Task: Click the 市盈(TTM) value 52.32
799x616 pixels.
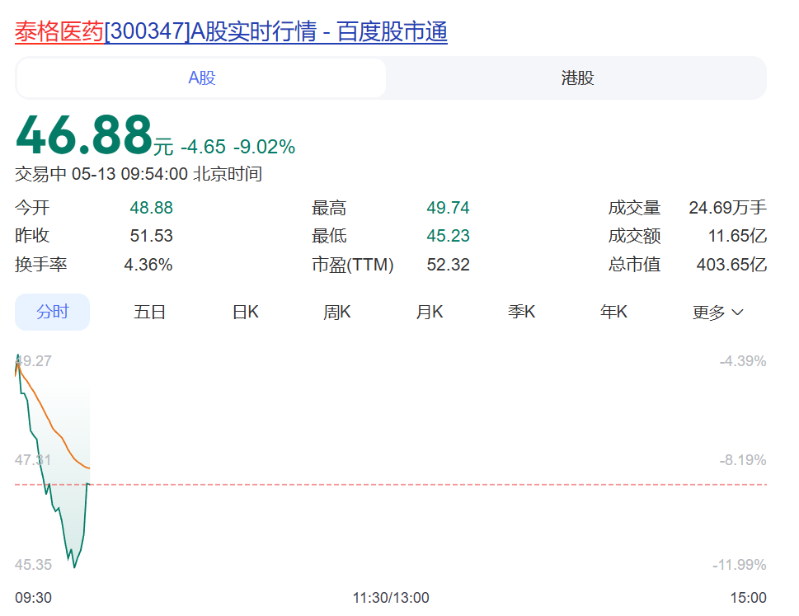Action: (x=448, y=264)
